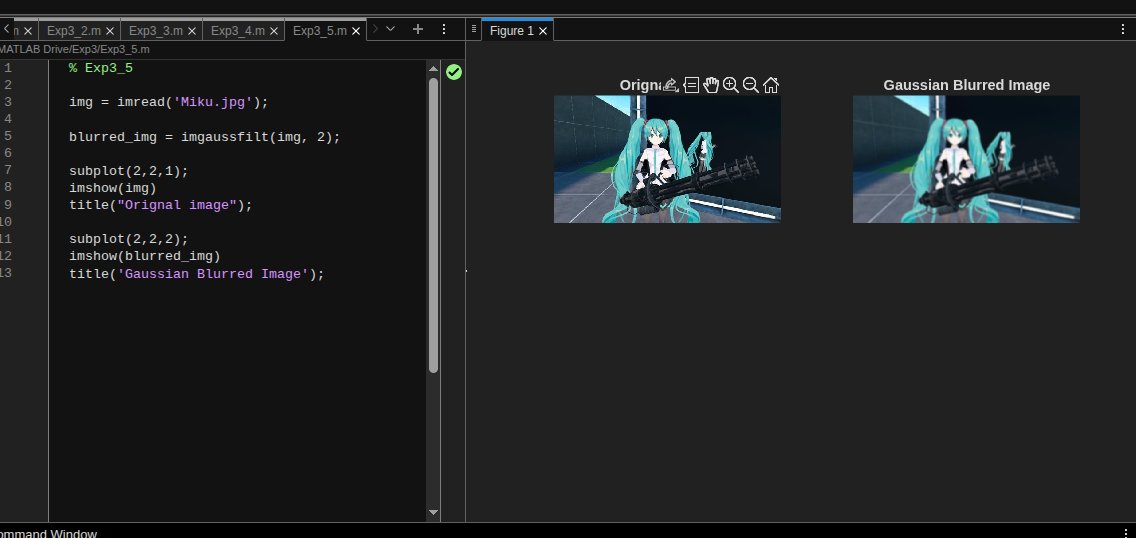This screenshot has height=538, width=1136.
Task: Click the editor scrollbar up arrow
Action: pyautogui.click(x=433, y=70)
